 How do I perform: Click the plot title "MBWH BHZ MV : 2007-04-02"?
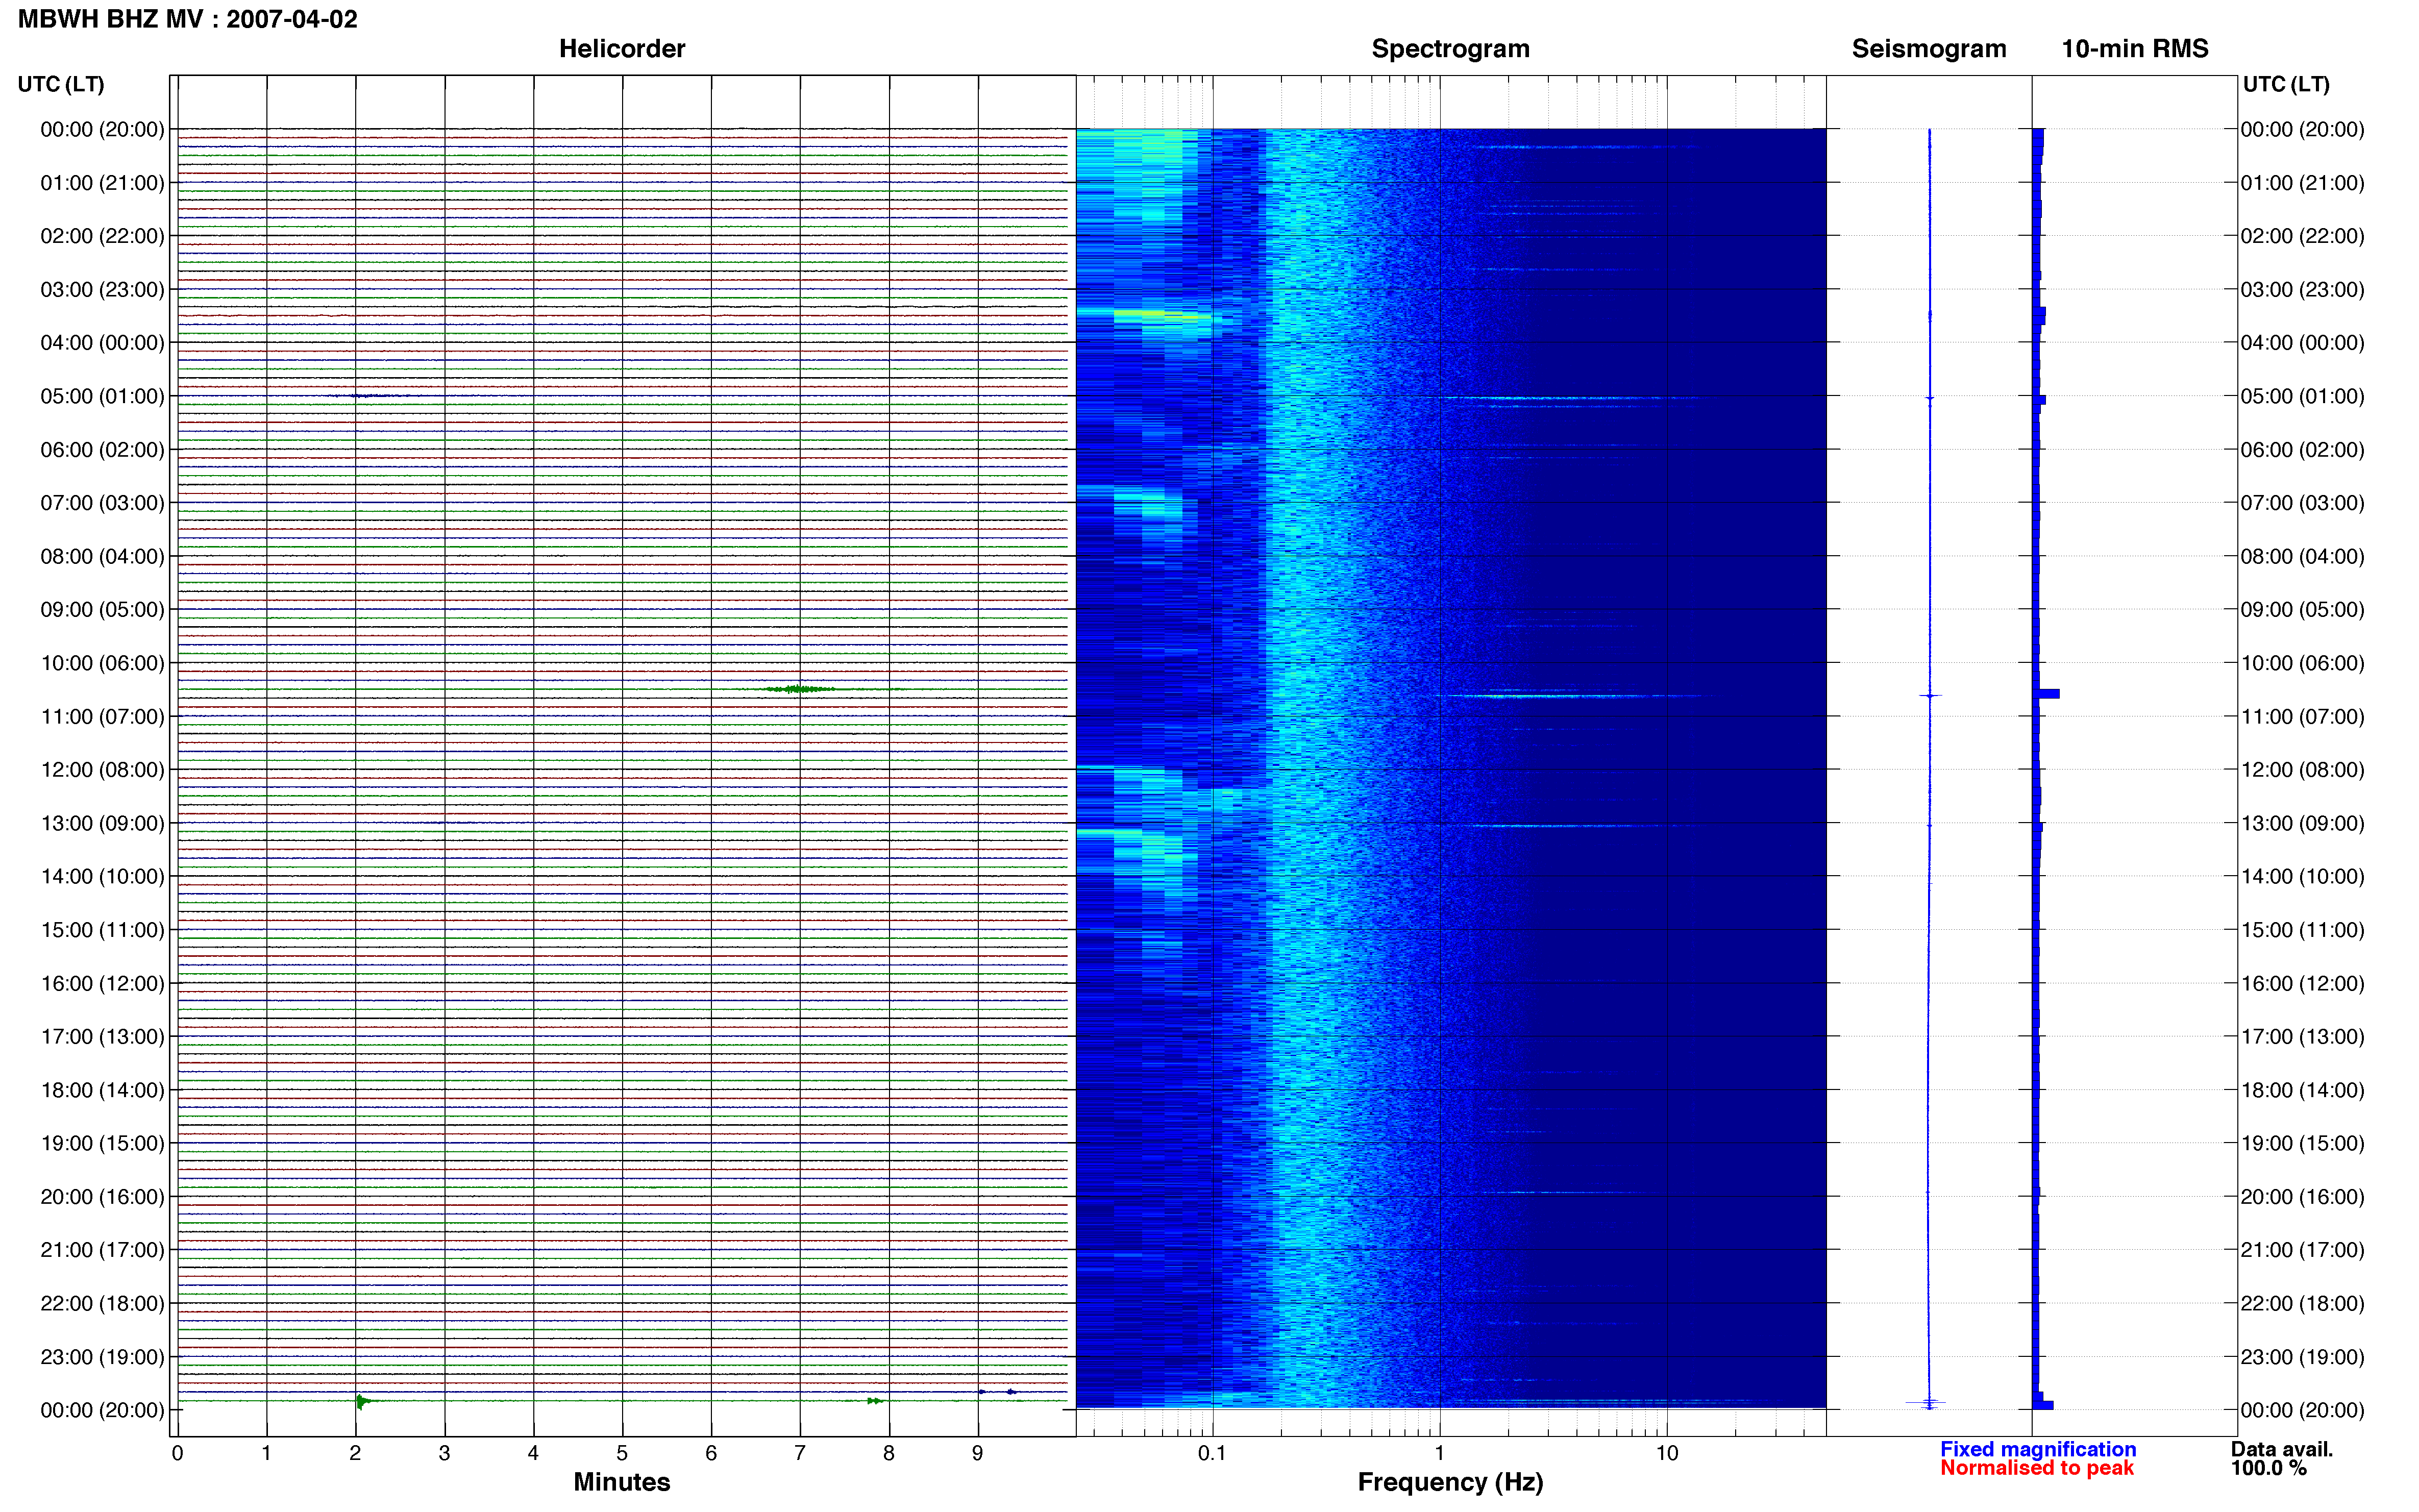[x=188, y=19]
